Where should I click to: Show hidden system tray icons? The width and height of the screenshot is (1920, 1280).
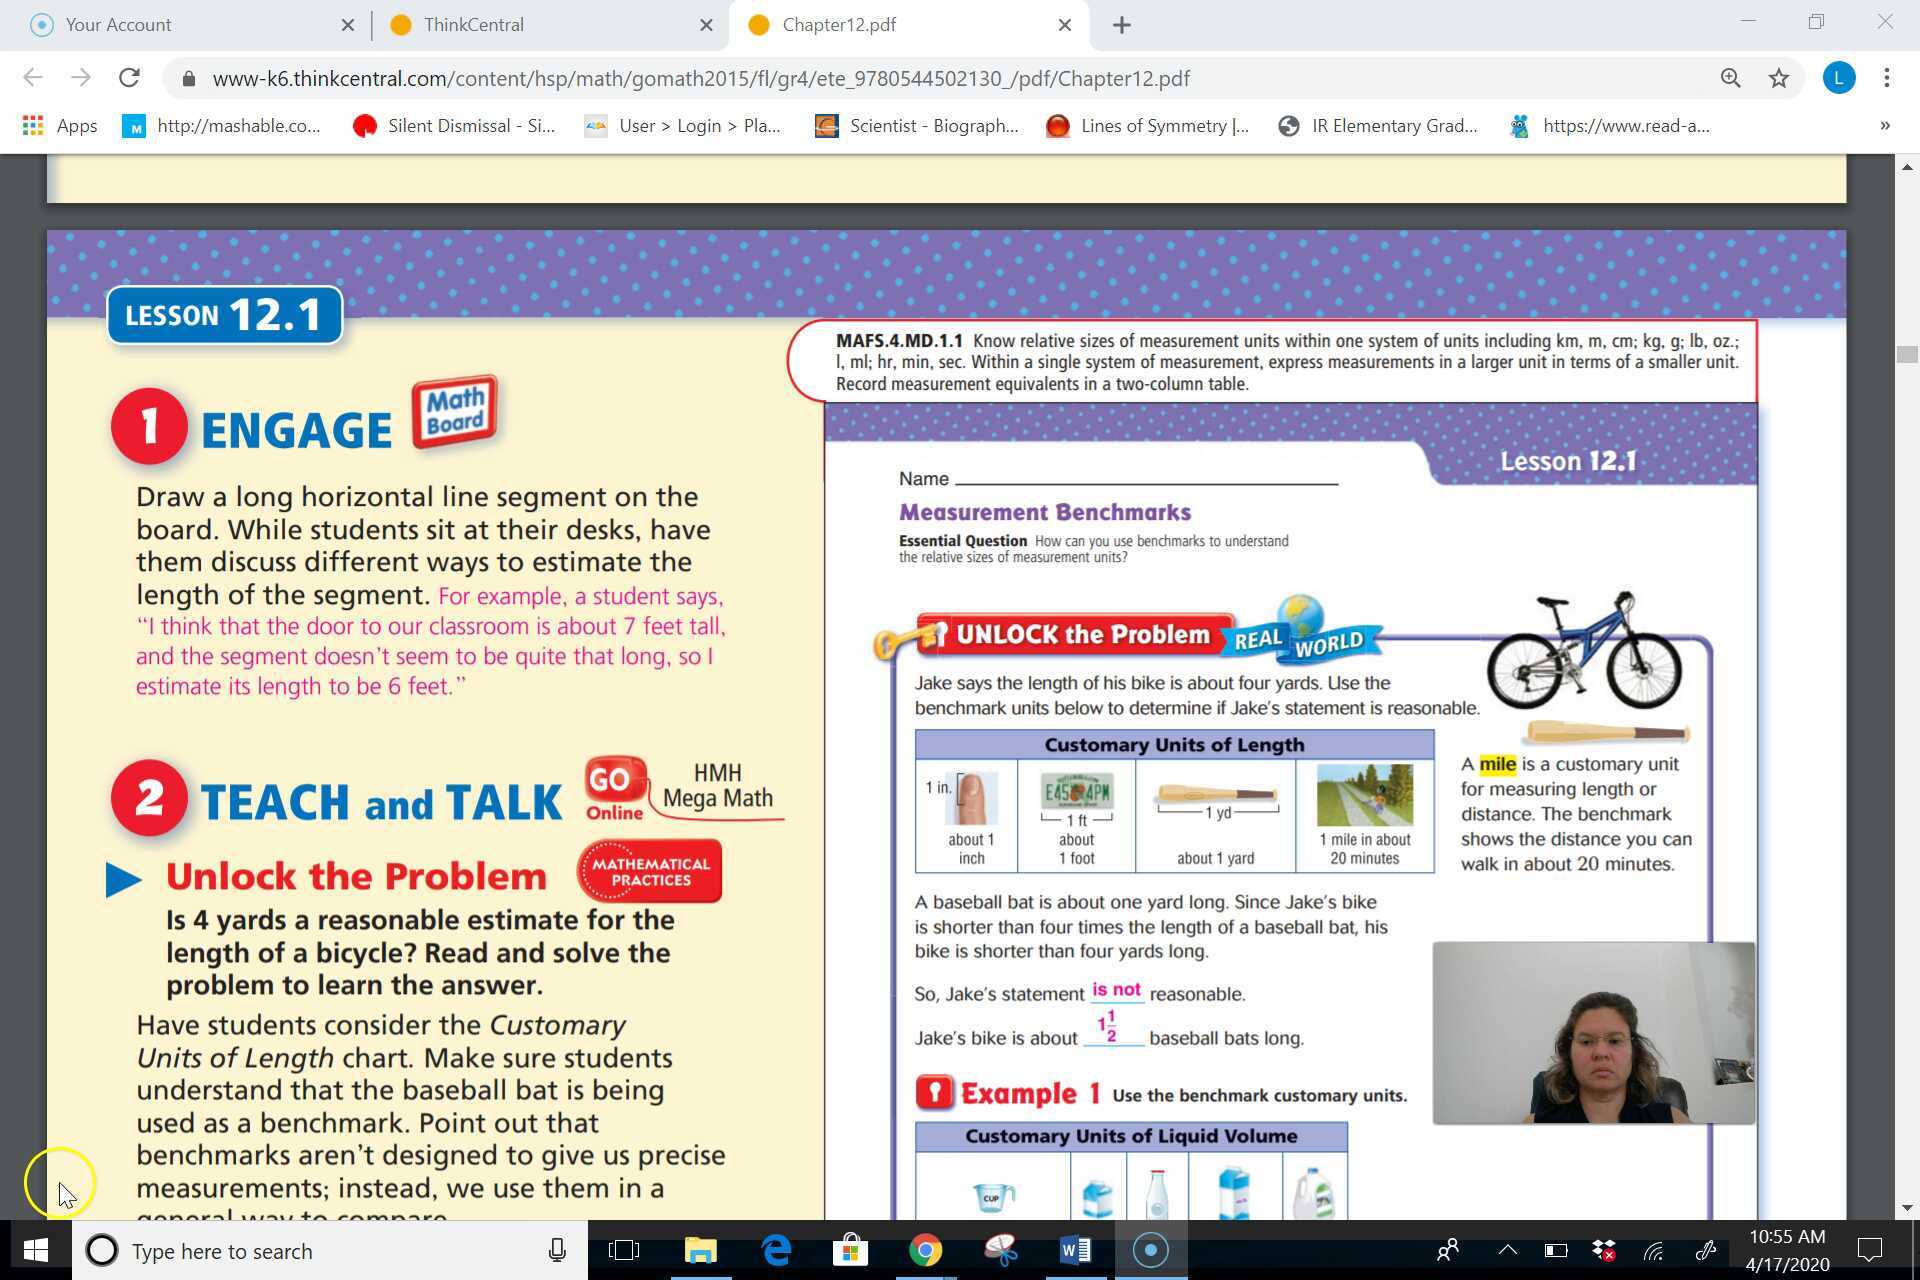[1507, 1250]
